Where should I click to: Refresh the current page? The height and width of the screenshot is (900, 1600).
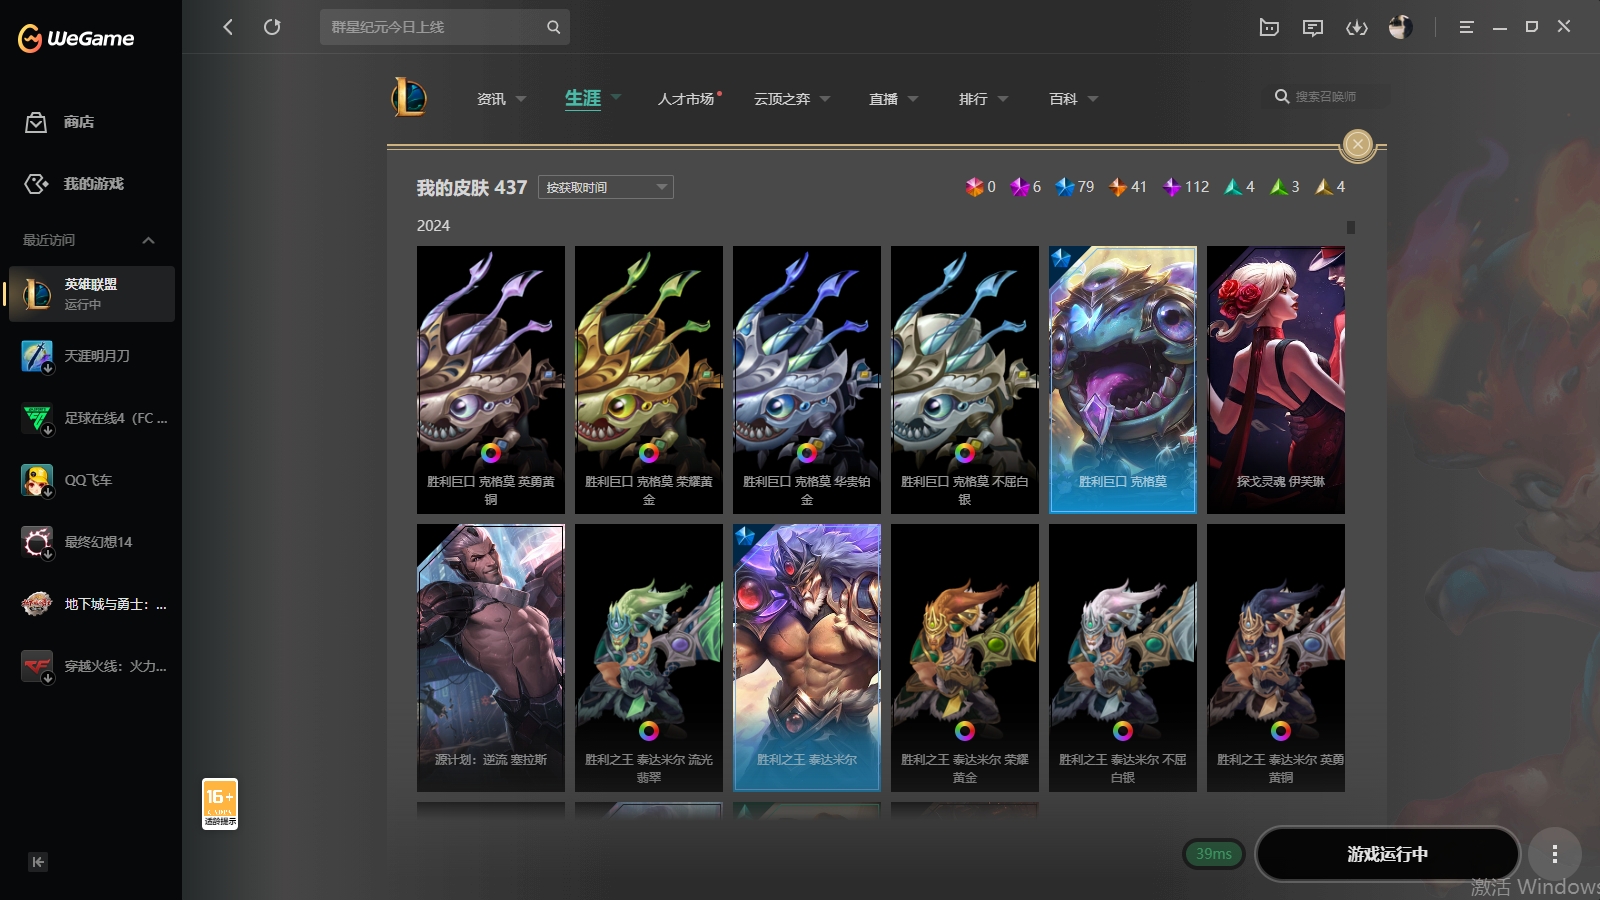tap(272, 27)
